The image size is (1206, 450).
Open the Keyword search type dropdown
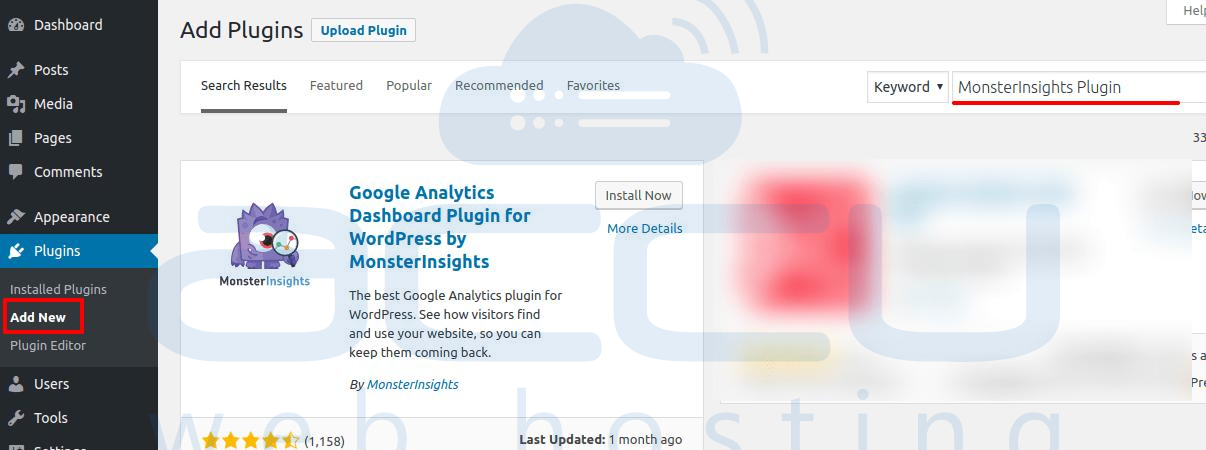(908, 87)
